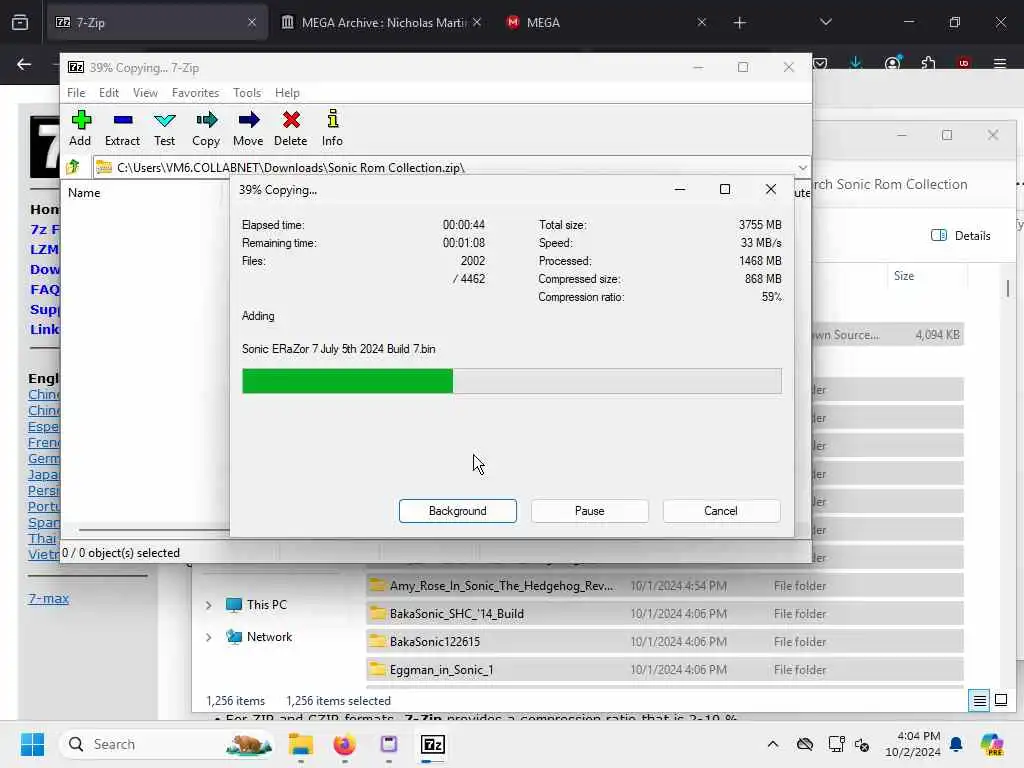Click the Extract toolbar icon
This screenshot has width=1024, height=768.
coord(122,128)
